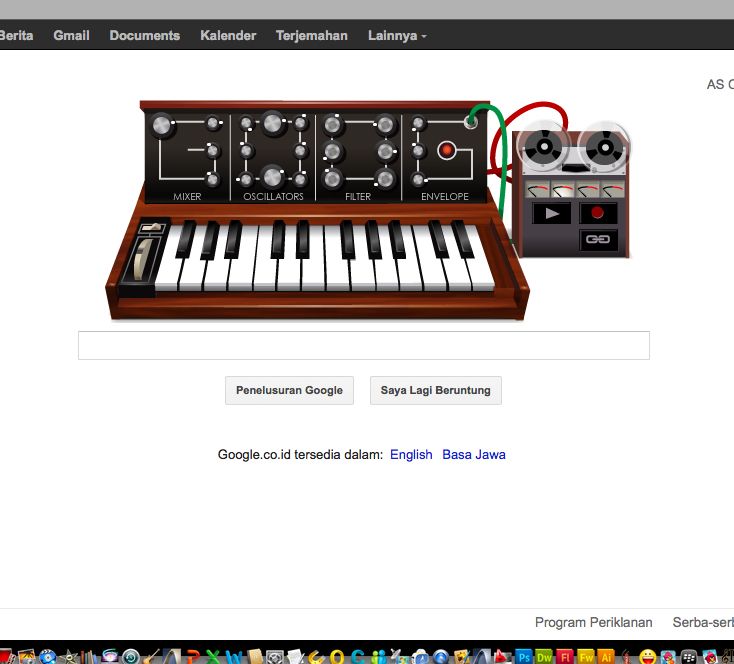Open Yahoo Messenger smiley in the dock
The image size is (734, 664).
click(648, 657)
